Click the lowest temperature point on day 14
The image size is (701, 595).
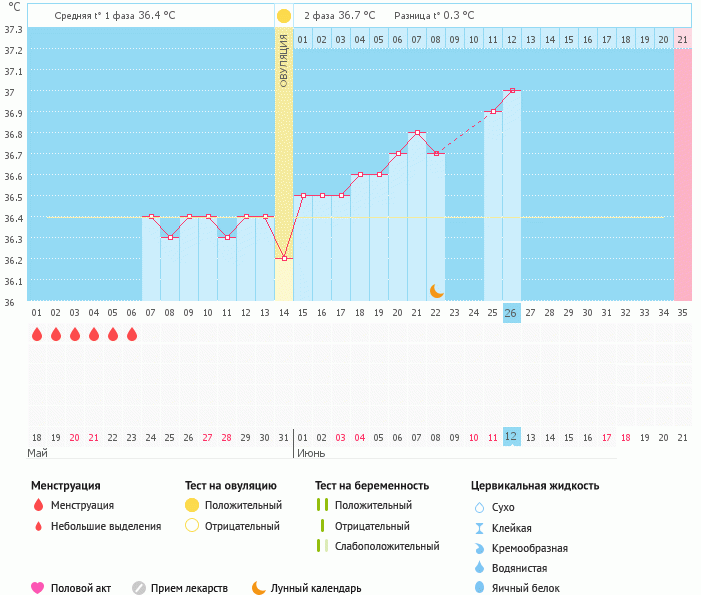(x=284, y=258)
